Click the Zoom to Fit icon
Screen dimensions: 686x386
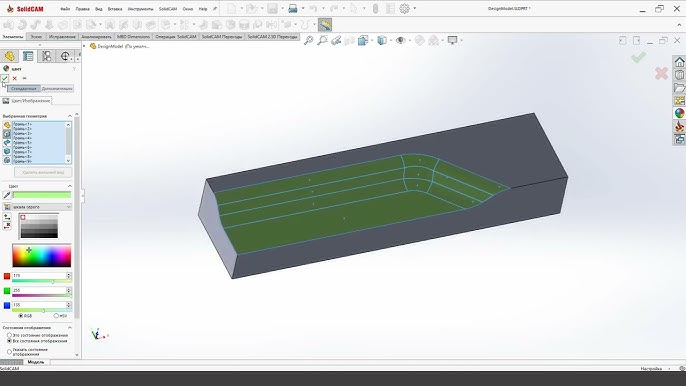tap(308, 41)
